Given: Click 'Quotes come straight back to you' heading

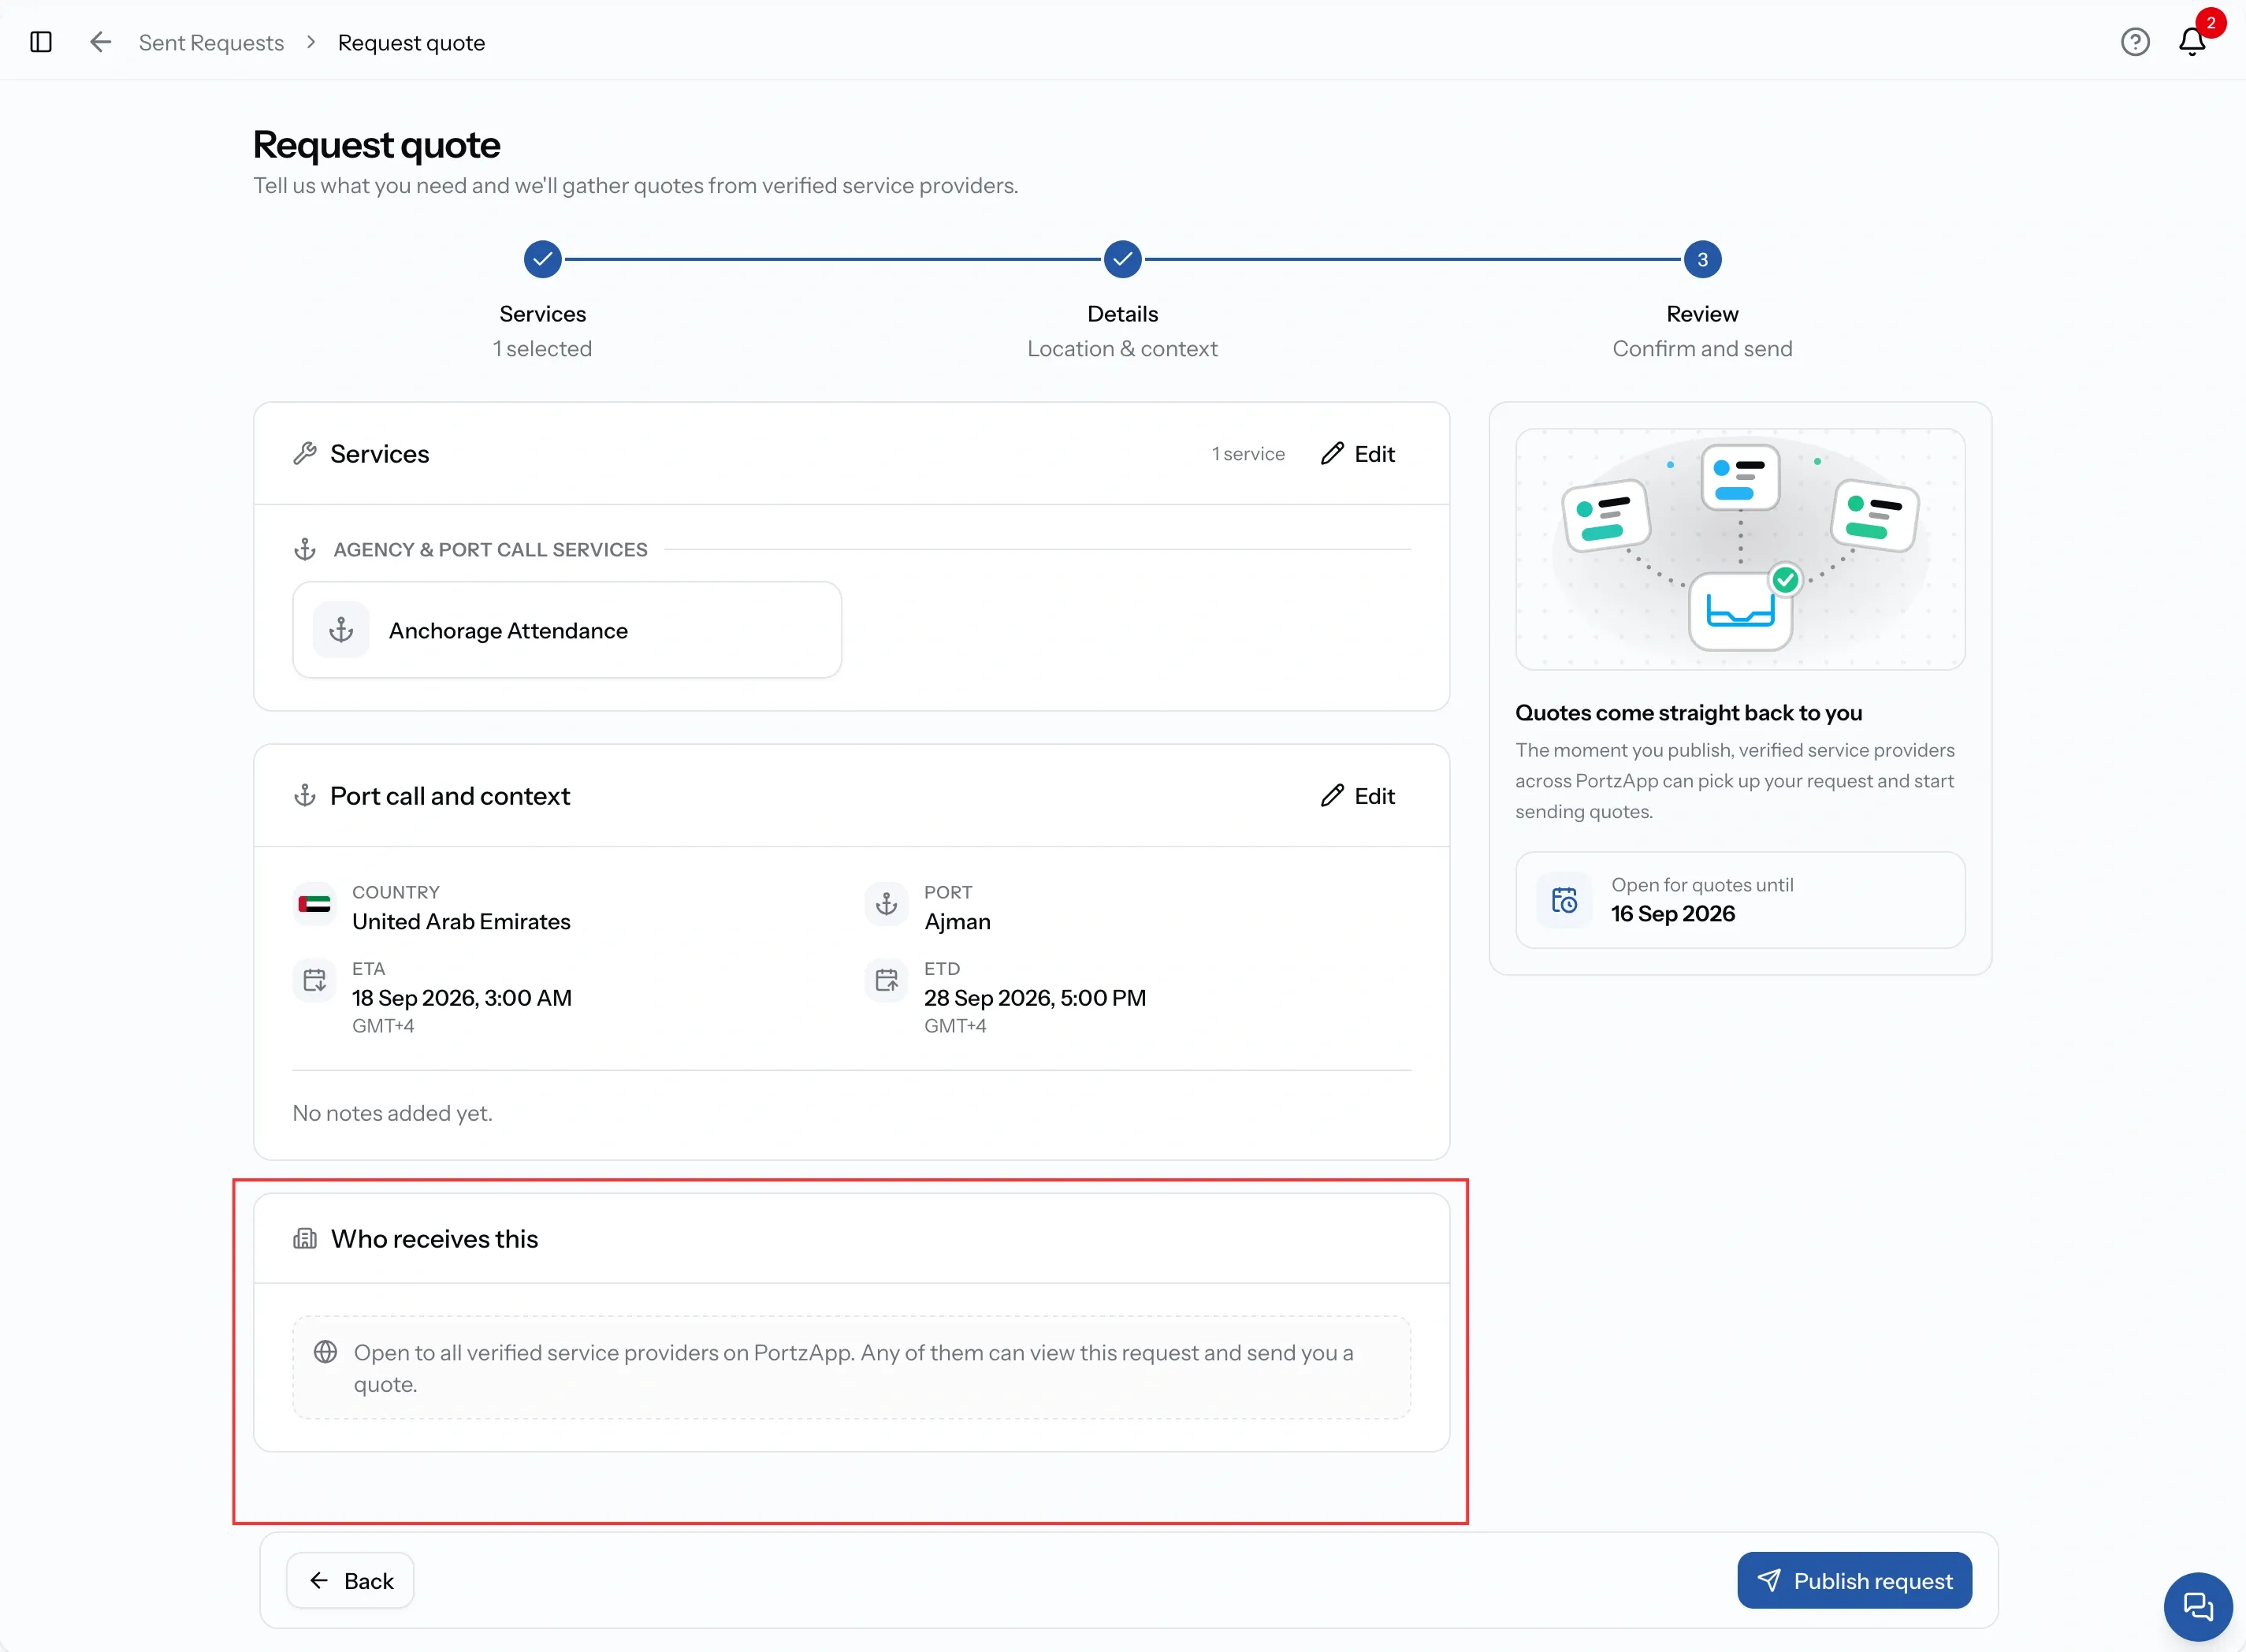Looking at the screenshot, I should tap(1688, 713).
